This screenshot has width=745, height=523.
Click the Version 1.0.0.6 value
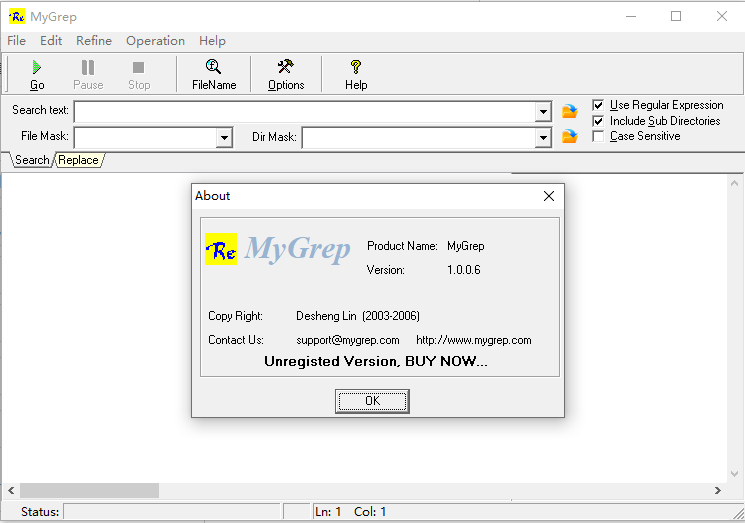tap(464, 270)
